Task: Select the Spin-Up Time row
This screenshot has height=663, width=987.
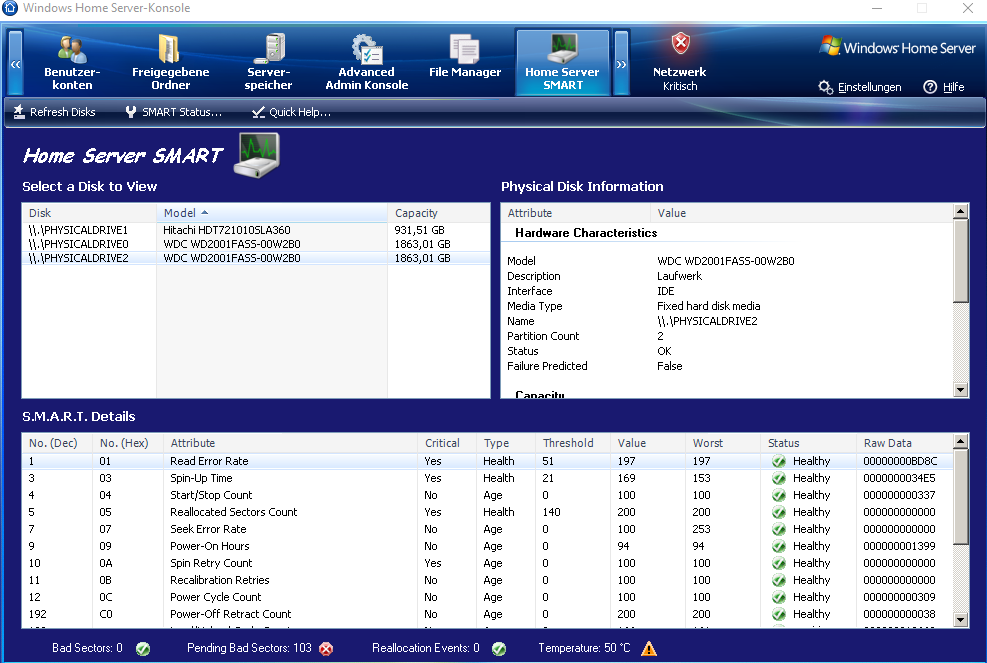Action: click(x=488, y=478)
